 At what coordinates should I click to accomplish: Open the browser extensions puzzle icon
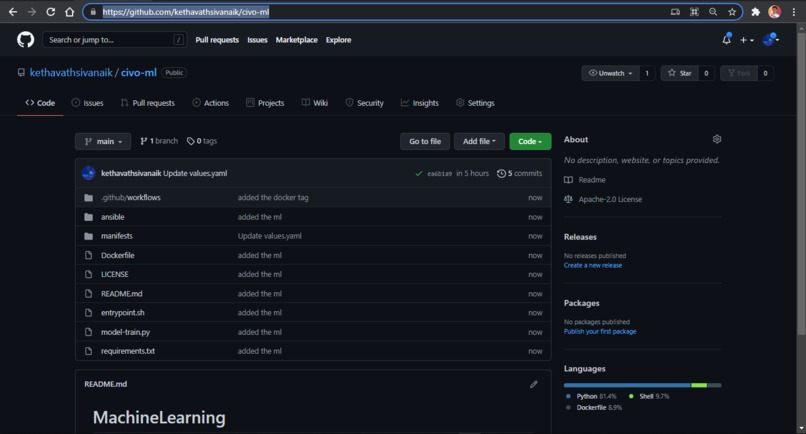pos(755,12)
